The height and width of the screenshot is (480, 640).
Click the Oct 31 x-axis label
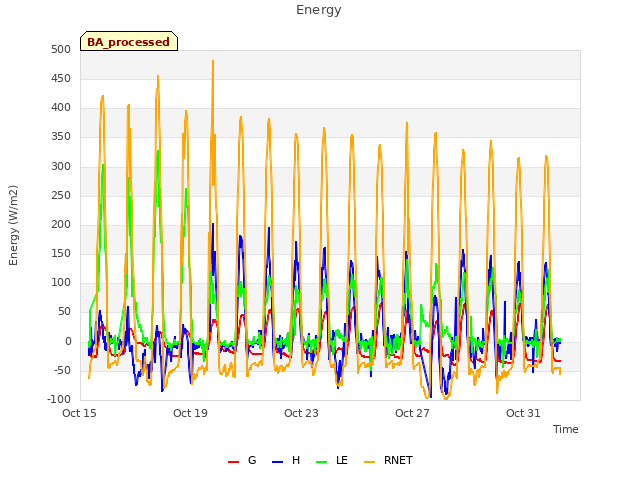(523, 413)
